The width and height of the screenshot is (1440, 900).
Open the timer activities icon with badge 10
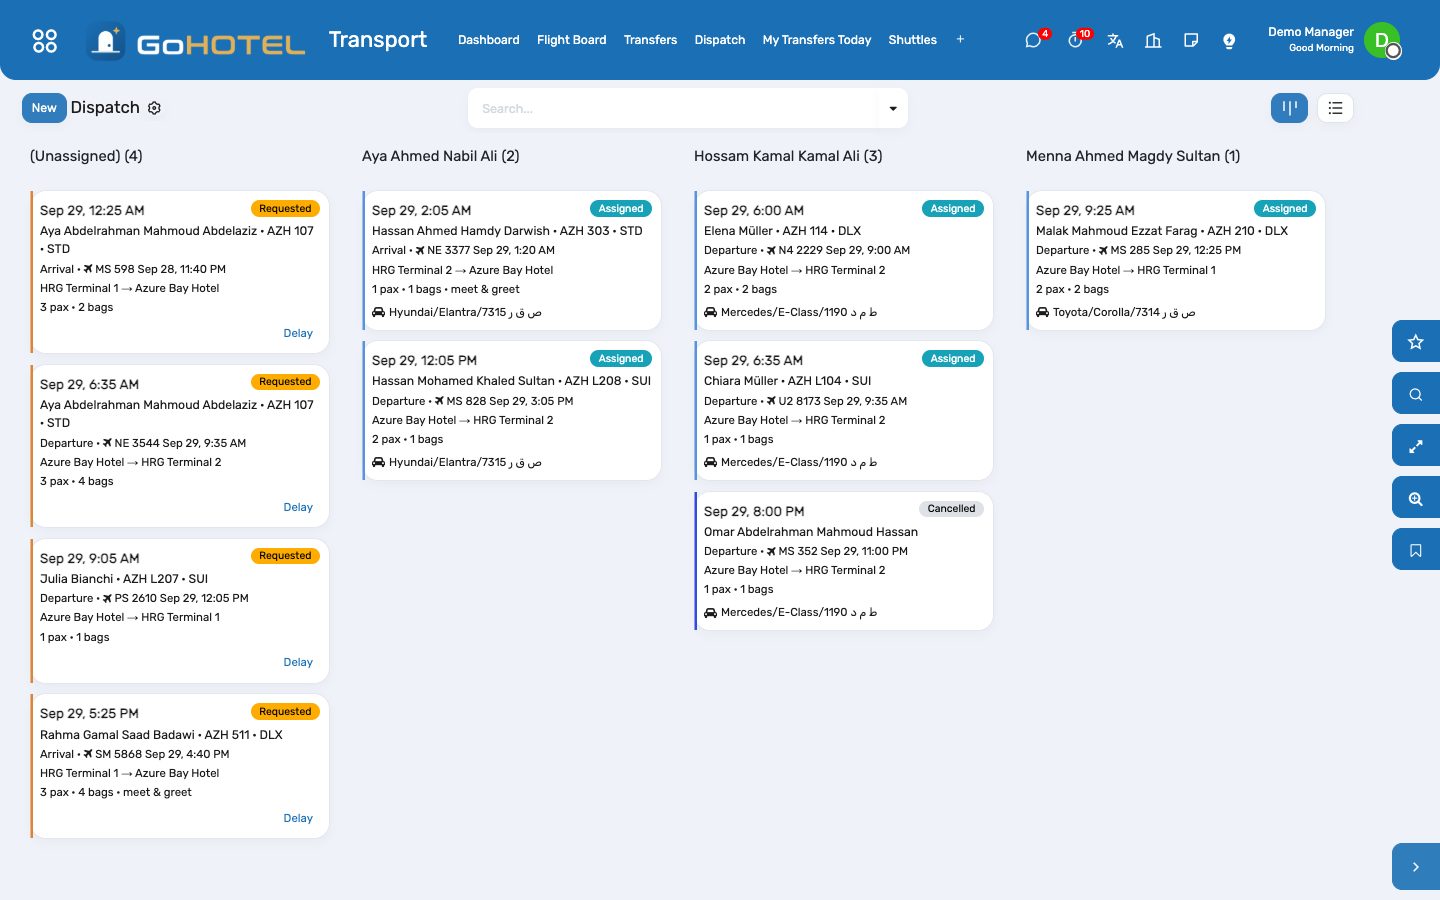[x=1075, y=40]
